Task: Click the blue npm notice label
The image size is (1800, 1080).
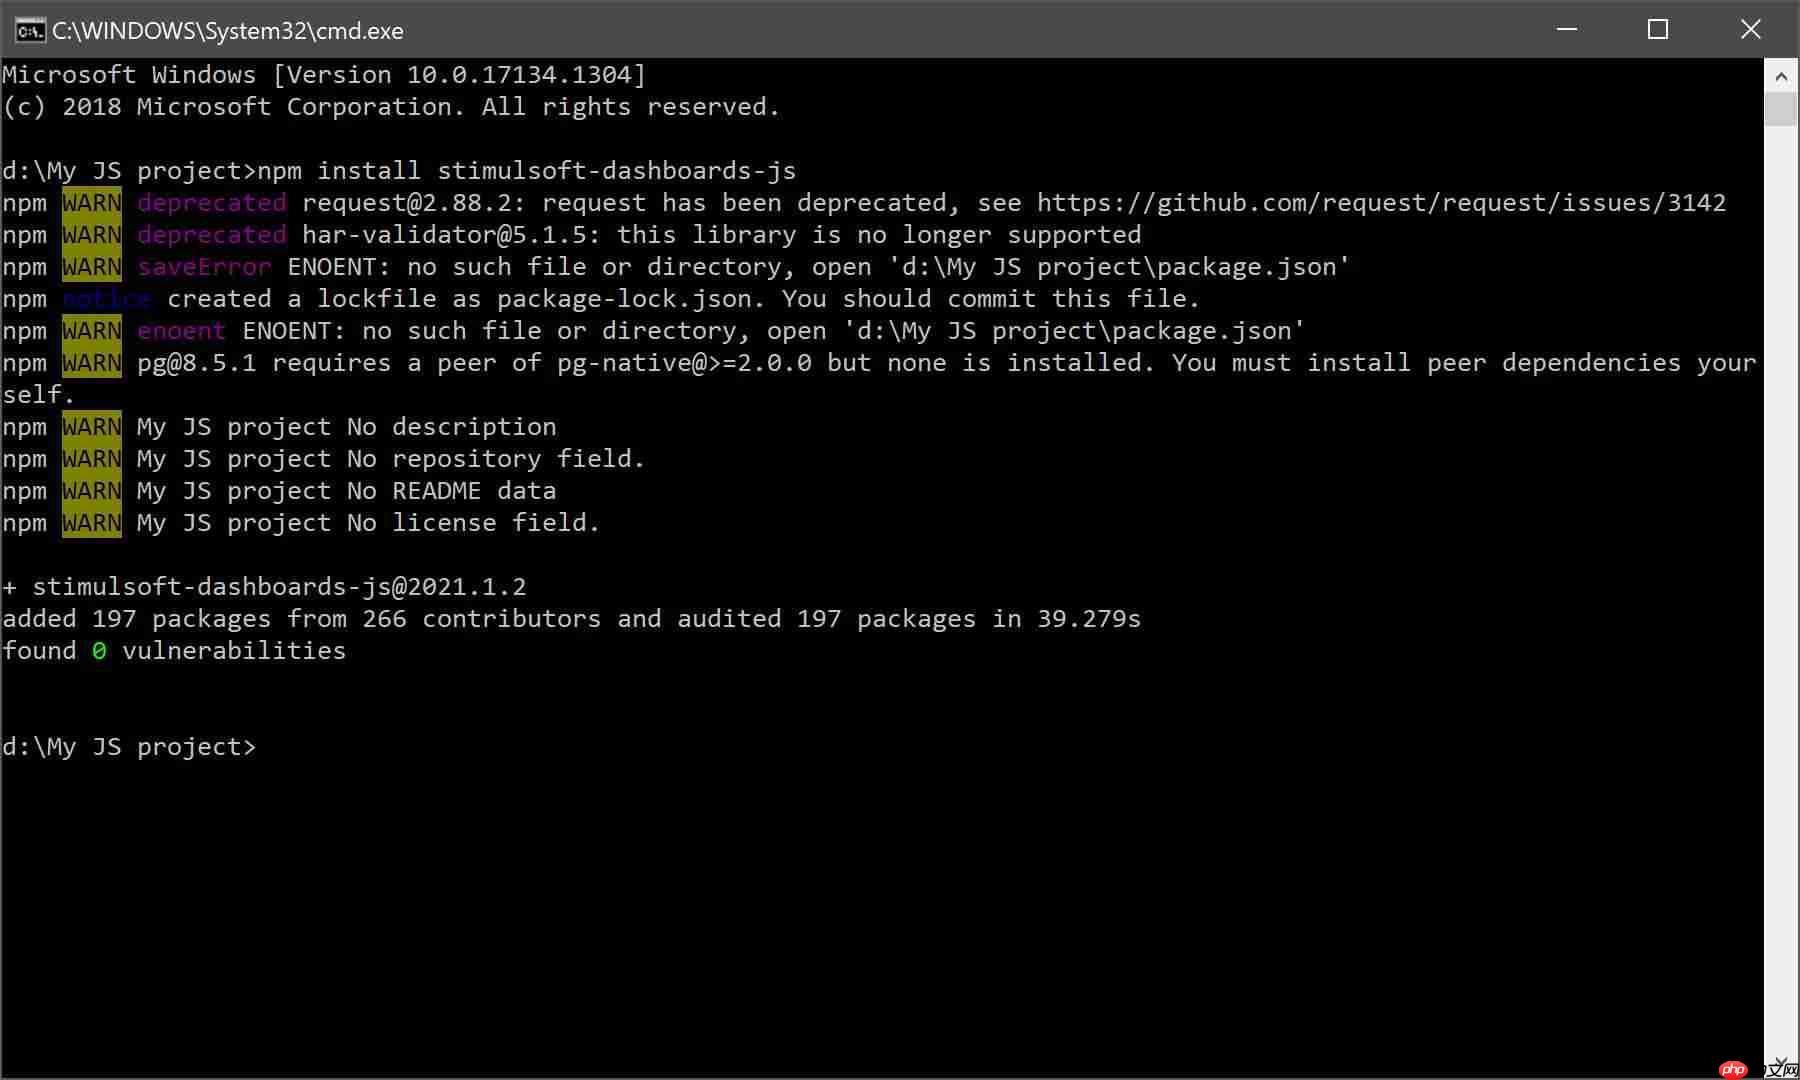Action: tap(107, 299)
